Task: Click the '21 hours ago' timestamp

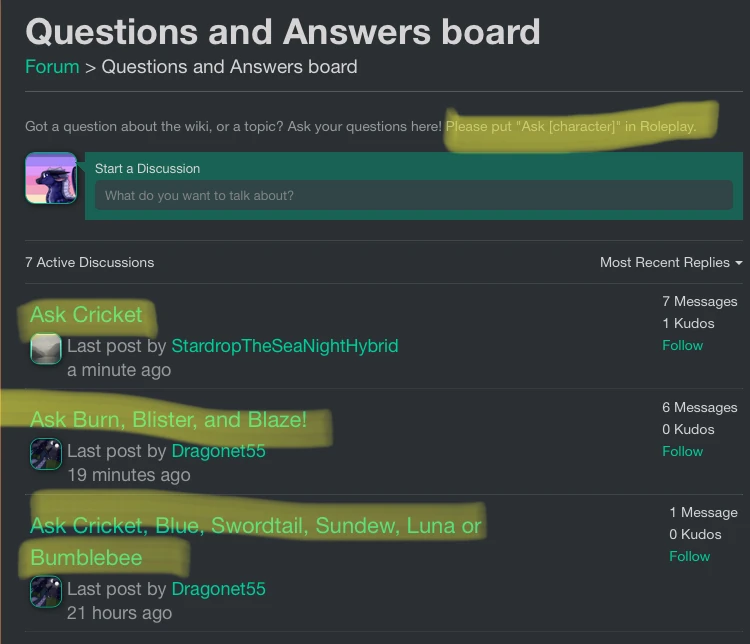Action: click(119, 612)
